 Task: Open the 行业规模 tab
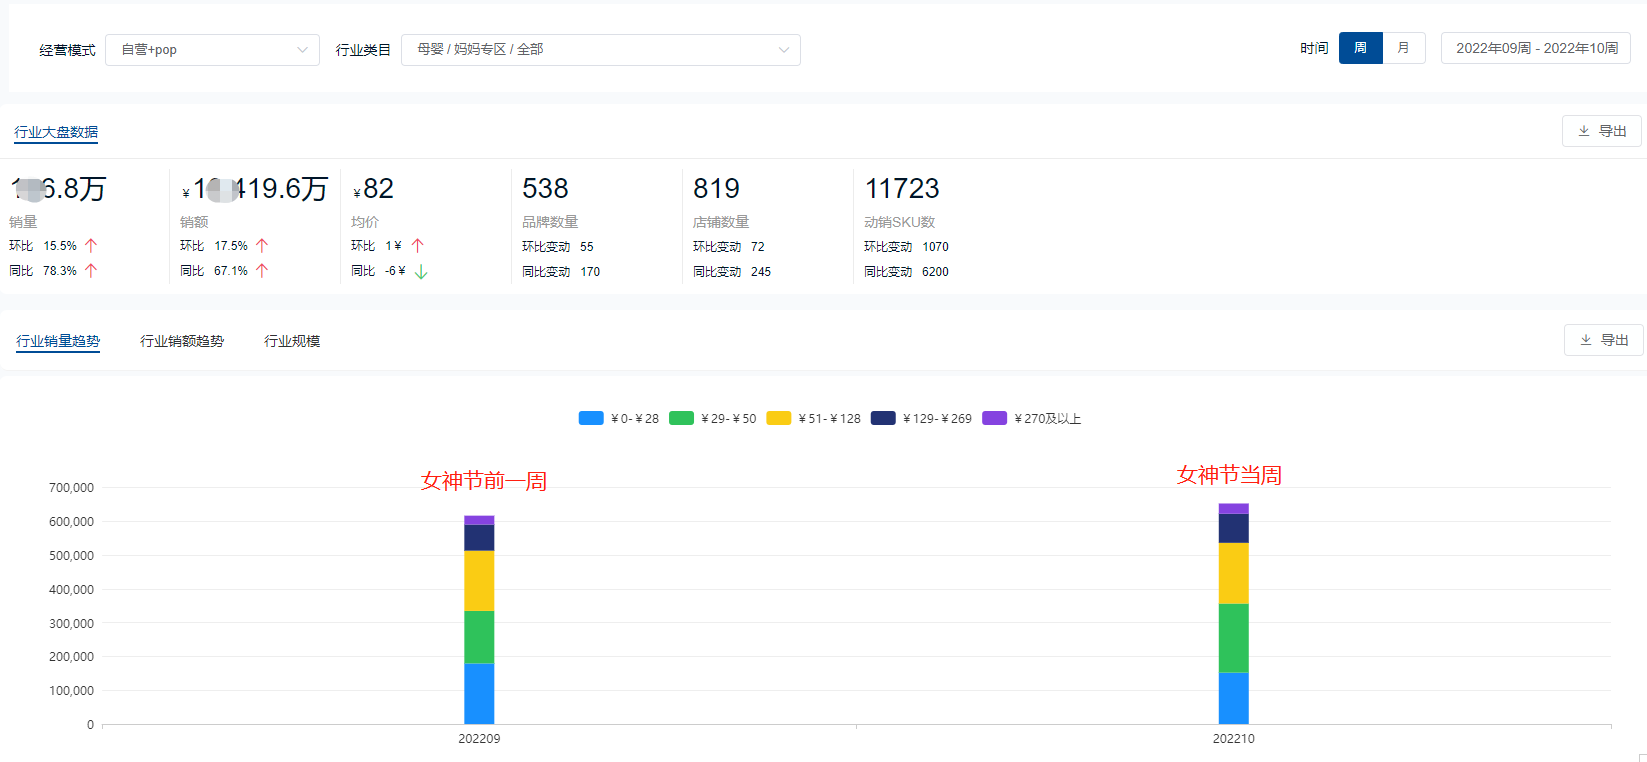point(292,341)
